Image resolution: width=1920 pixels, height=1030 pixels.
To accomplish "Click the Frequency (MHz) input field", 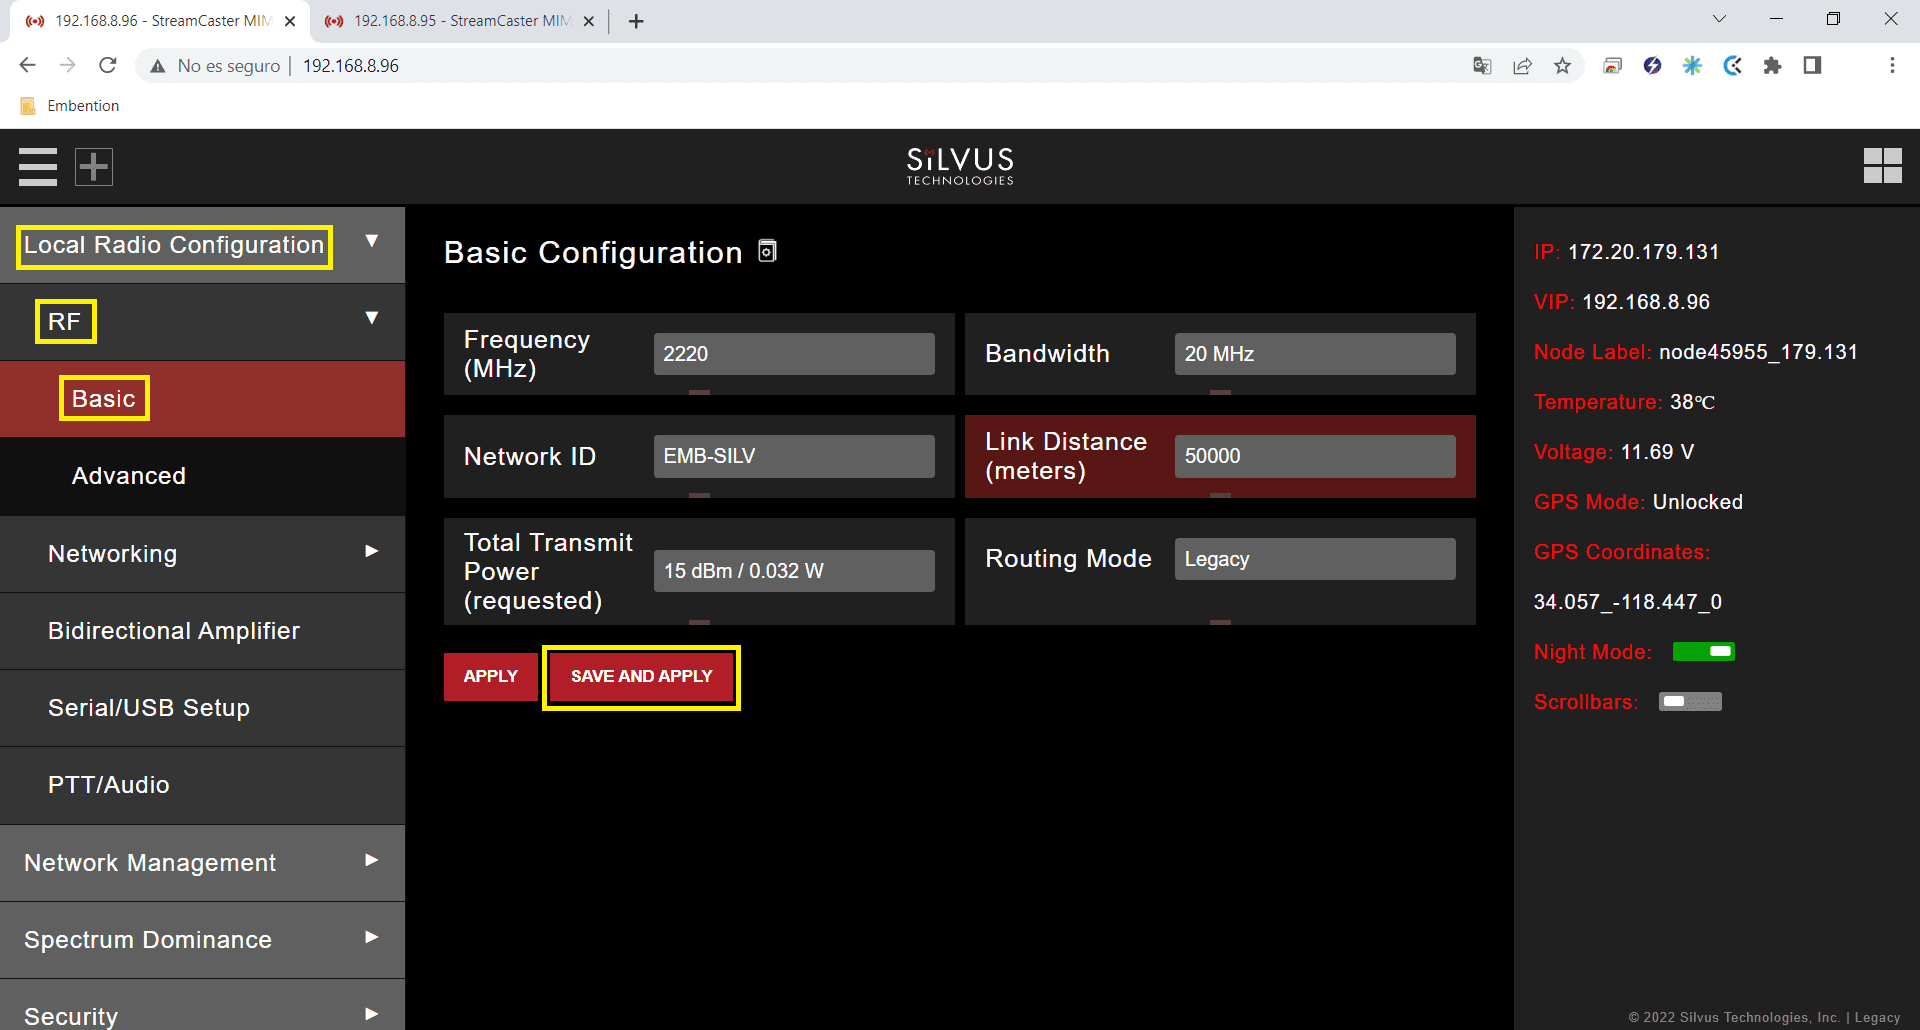I will click(793, 354).
